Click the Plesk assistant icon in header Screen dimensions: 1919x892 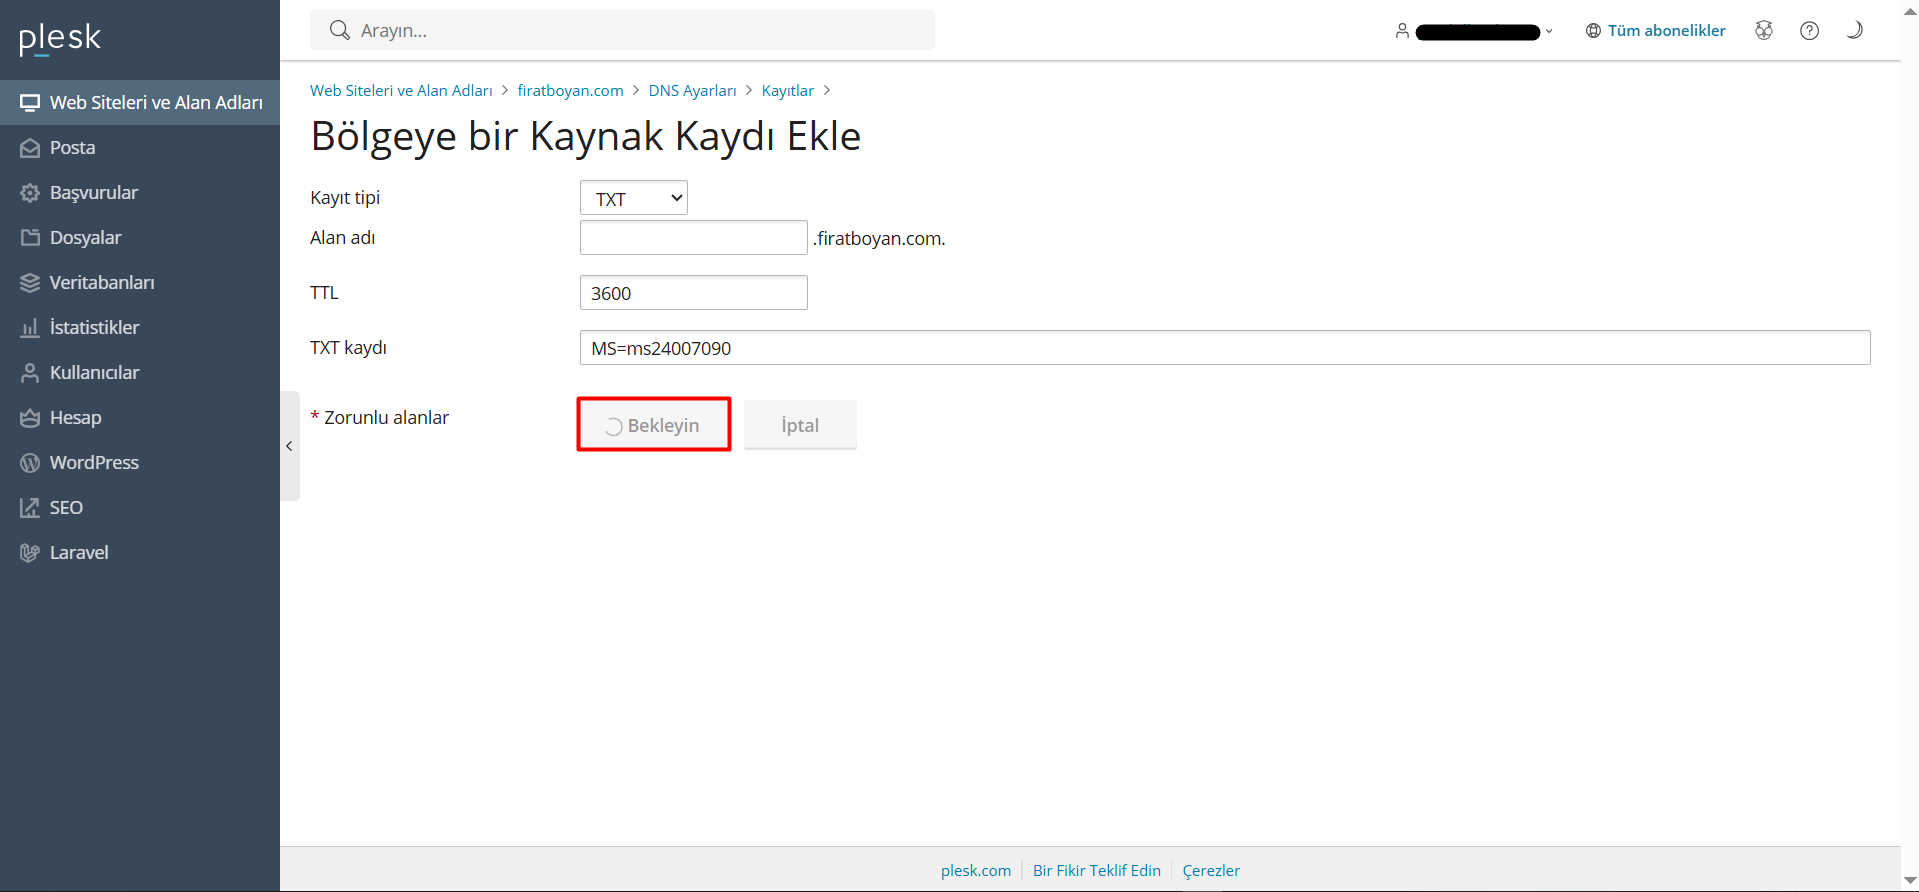pos(1764,30)
